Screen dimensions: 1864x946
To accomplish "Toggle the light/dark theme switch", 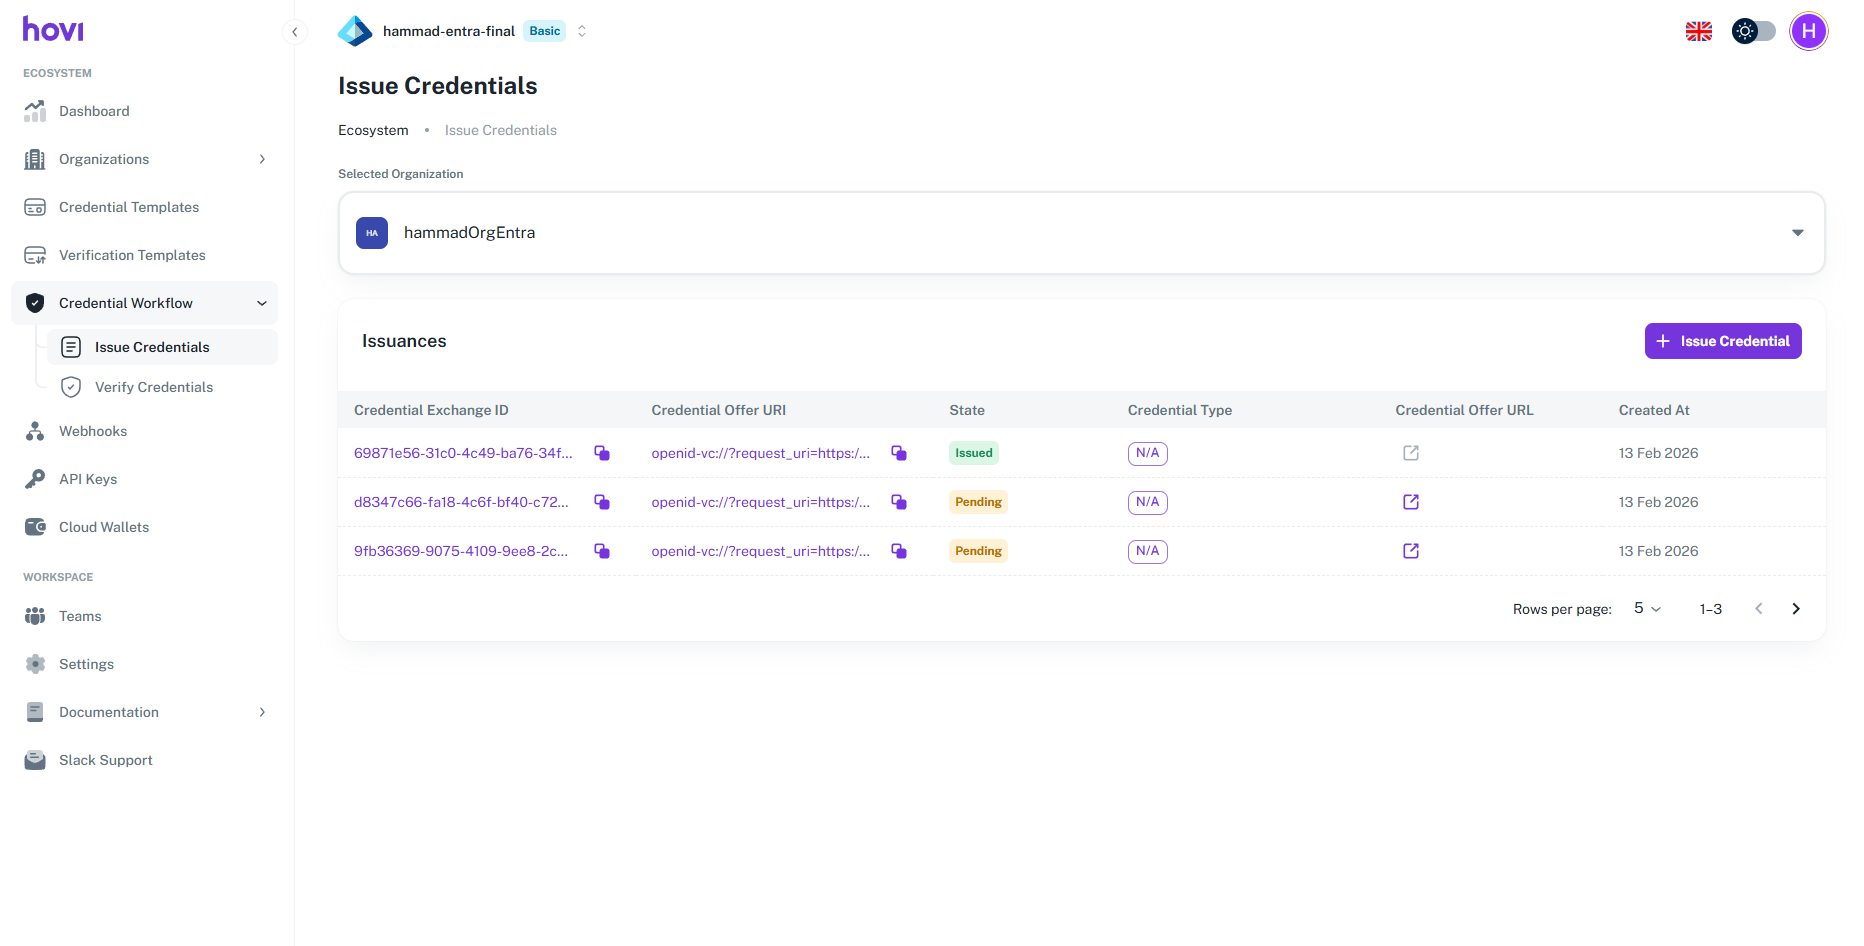I will 1754,32.
